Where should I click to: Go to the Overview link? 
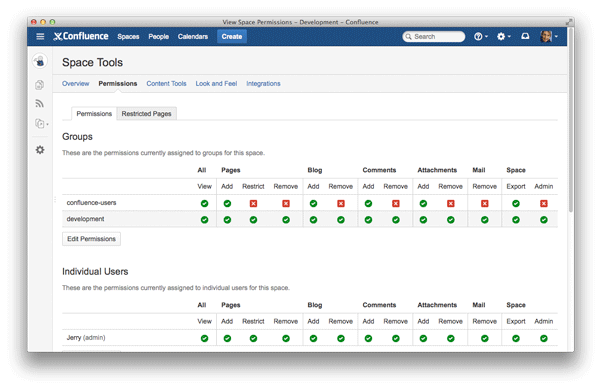pos(75,83)
